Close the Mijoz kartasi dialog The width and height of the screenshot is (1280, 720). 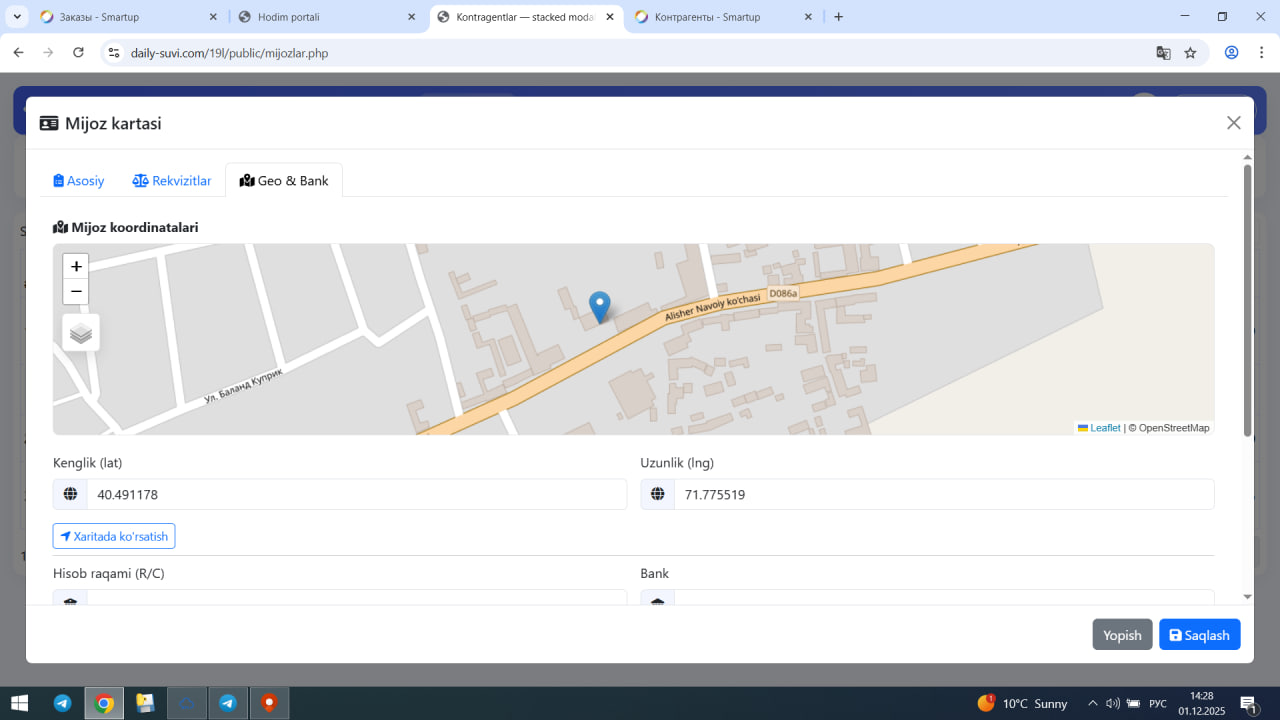pos(1234,123)
